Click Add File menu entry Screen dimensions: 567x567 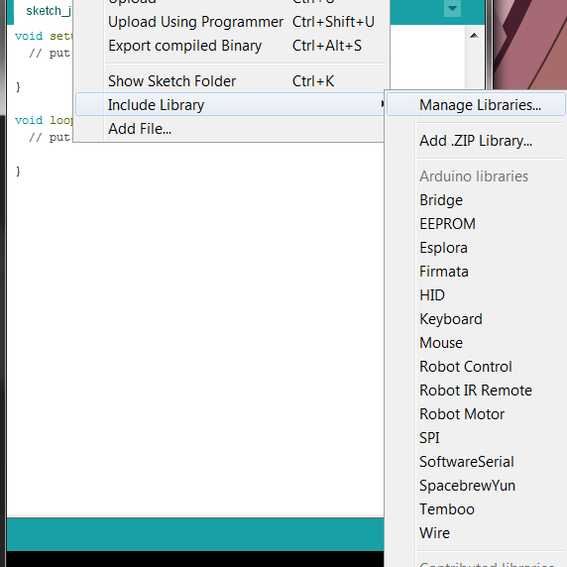pyautogui.click(x=230, y=128)
